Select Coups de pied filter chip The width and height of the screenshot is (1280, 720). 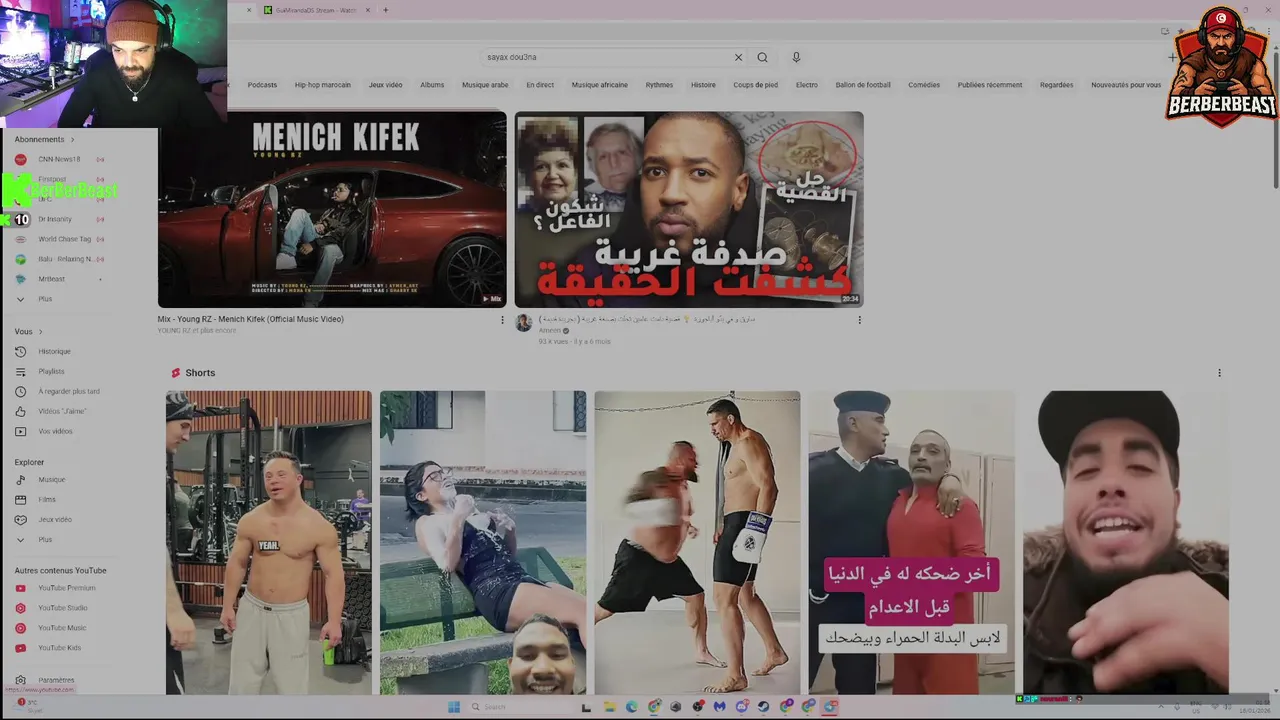tap(755, 85)
